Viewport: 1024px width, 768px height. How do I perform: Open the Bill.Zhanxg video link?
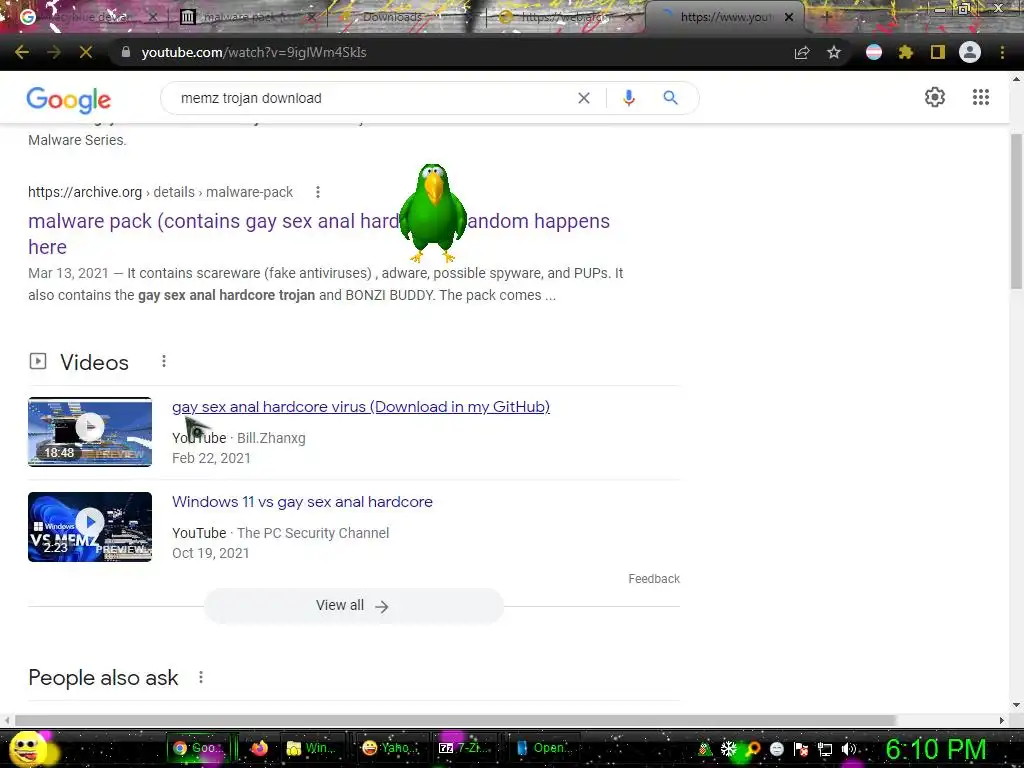point(360,407)
